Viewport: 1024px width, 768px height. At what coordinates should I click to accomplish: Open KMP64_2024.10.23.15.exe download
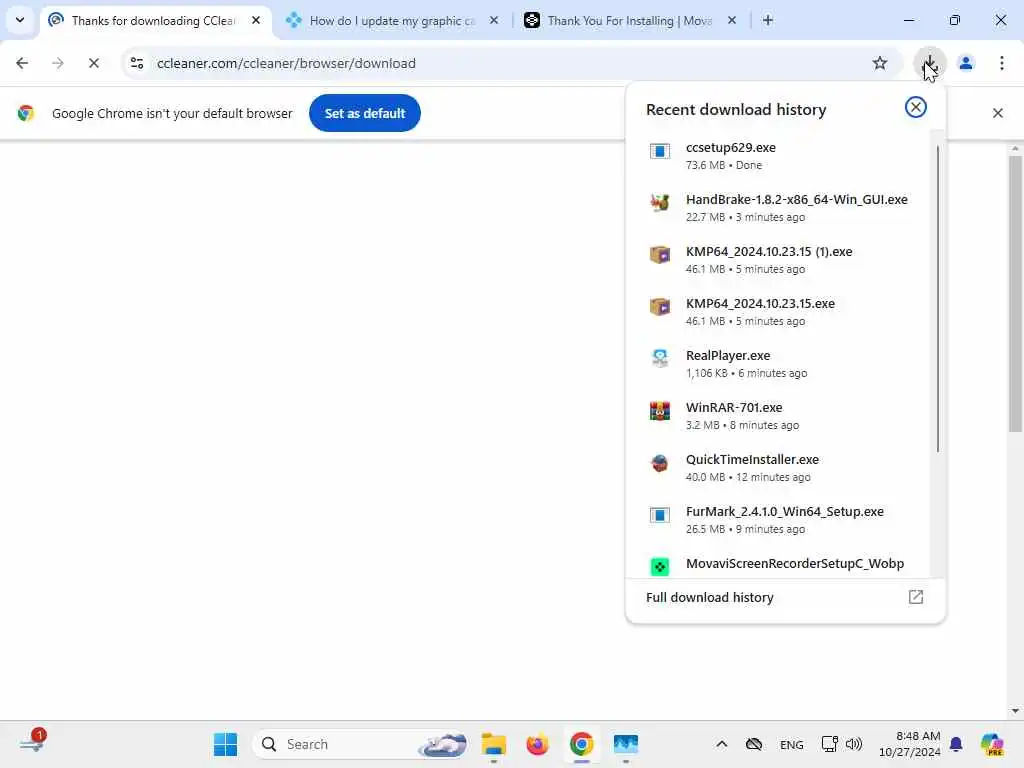[777, 312]
